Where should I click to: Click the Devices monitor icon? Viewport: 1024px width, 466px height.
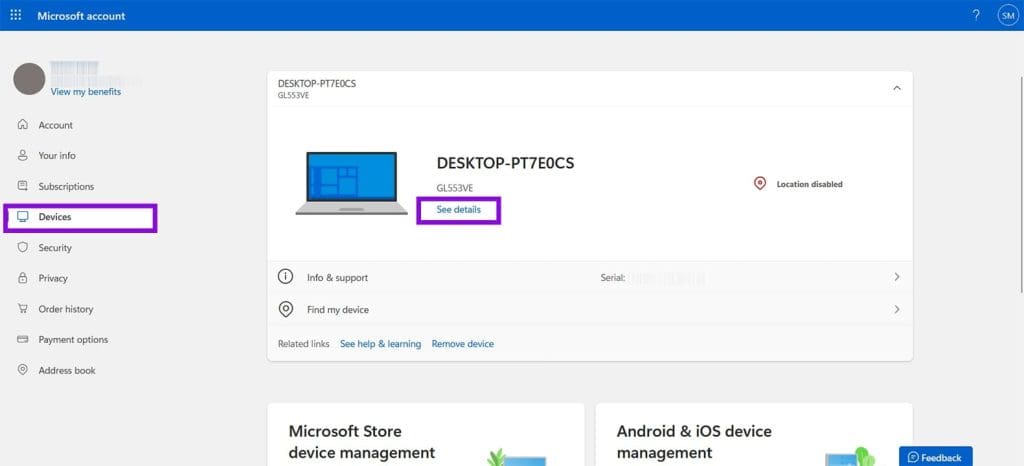pos(23,217)
